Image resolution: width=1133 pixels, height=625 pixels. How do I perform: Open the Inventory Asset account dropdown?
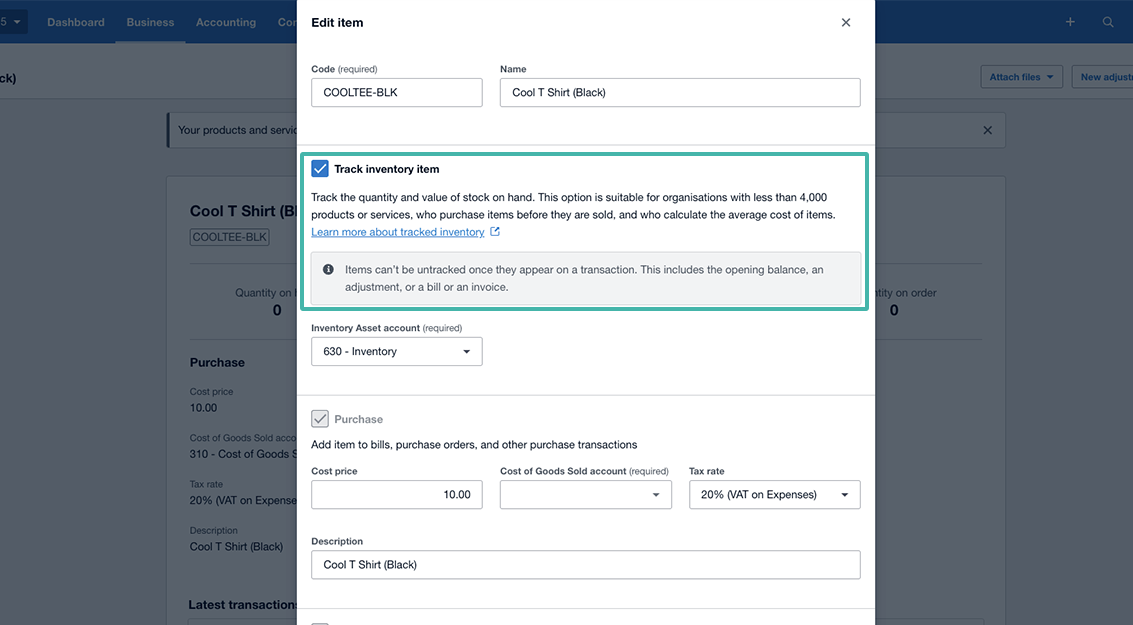coord(397,352)
